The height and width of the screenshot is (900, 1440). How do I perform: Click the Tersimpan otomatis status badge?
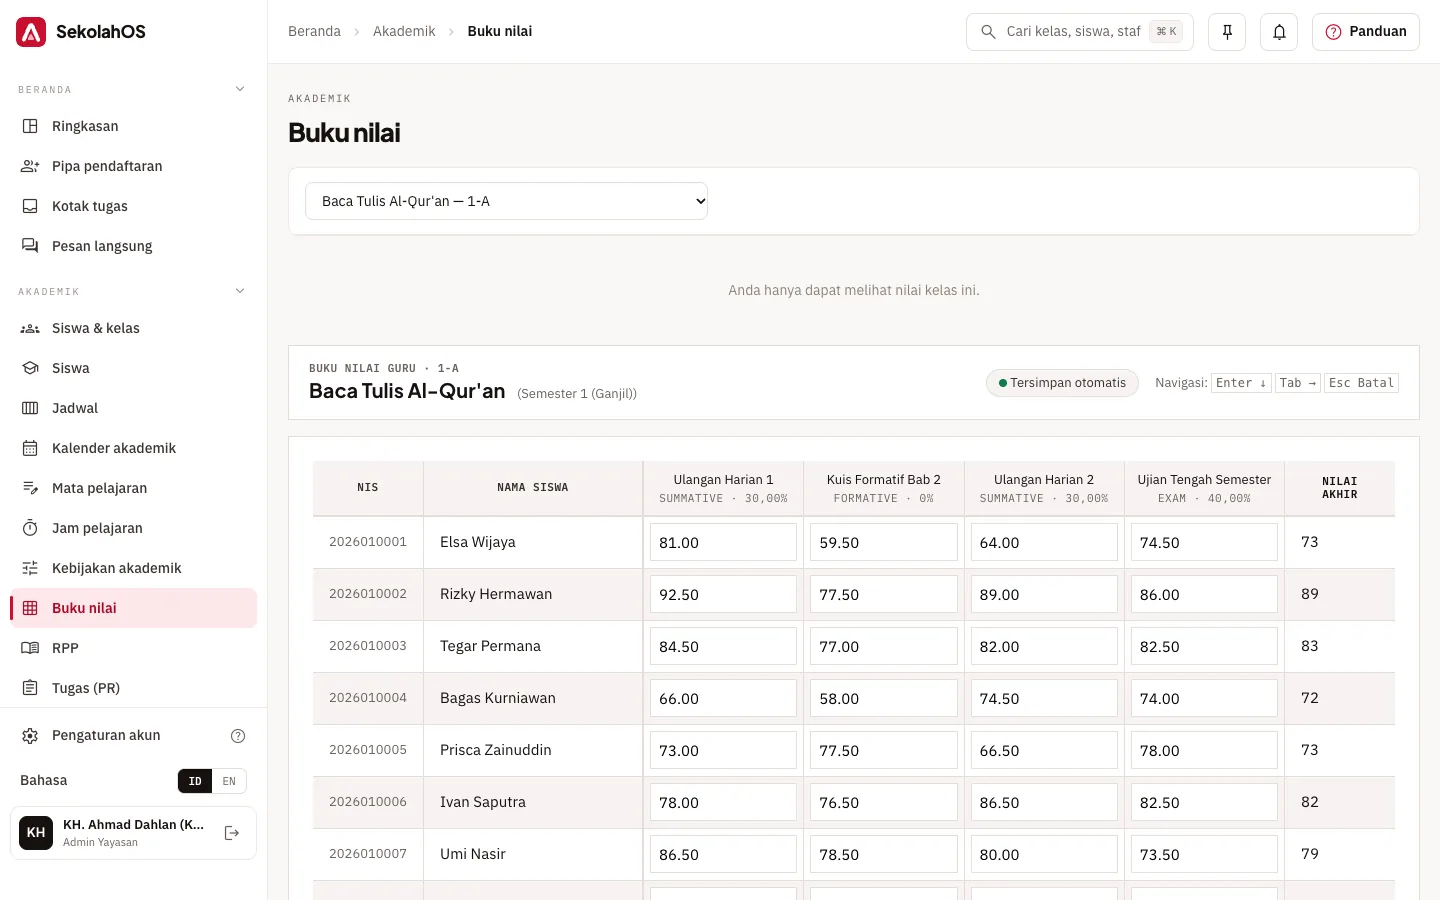pos(1062,383)
